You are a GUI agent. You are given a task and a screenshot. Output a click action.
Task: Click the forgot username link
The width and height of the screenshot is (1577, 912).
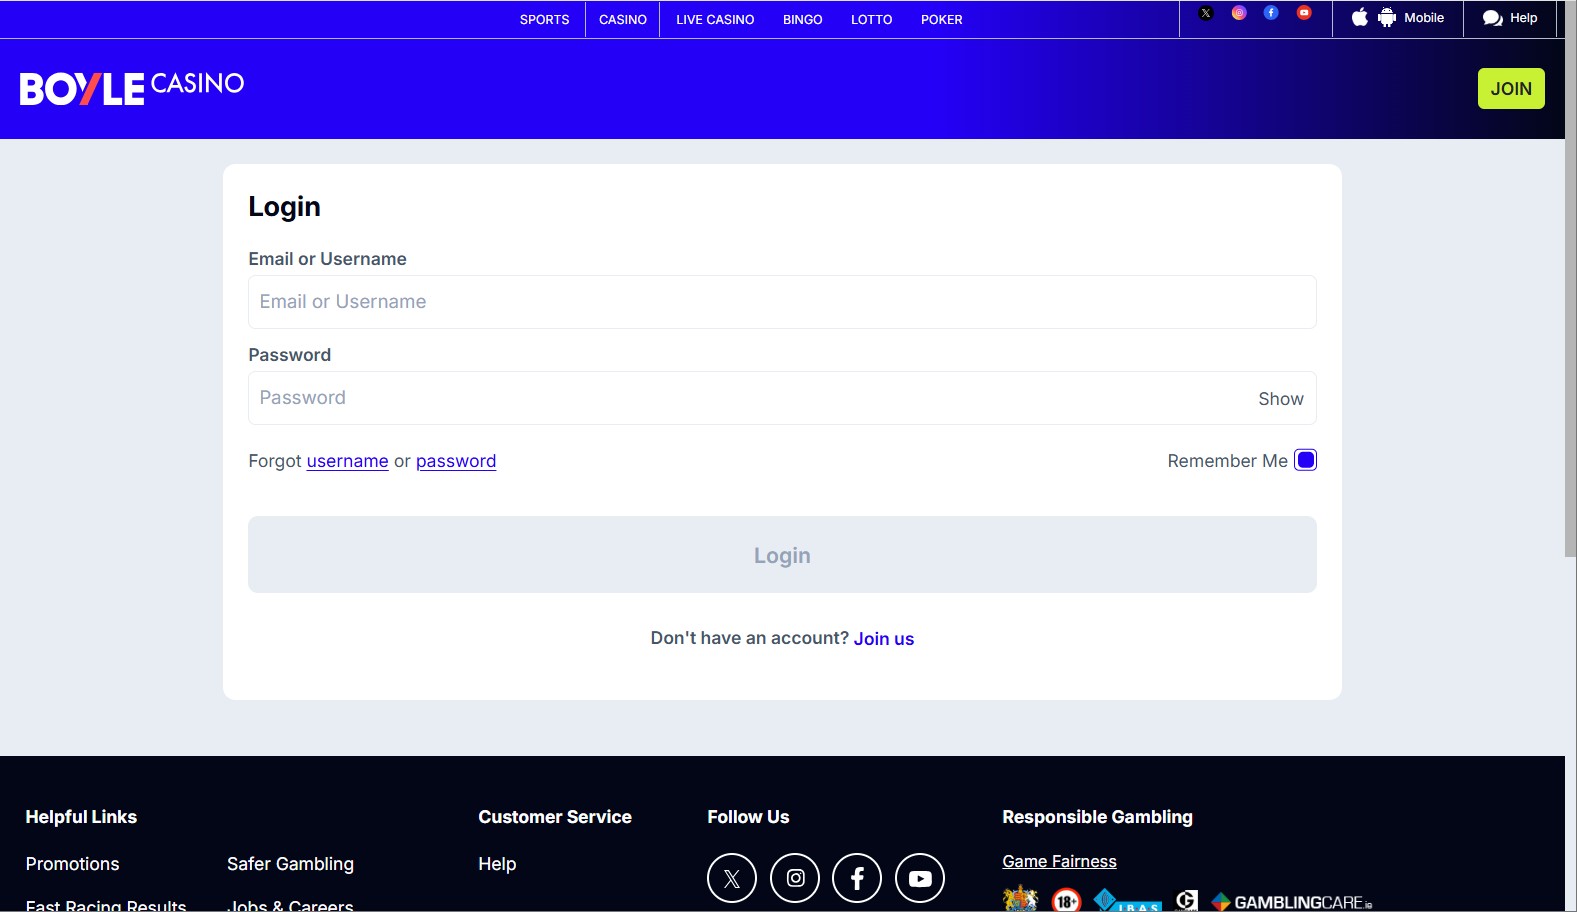347,461
